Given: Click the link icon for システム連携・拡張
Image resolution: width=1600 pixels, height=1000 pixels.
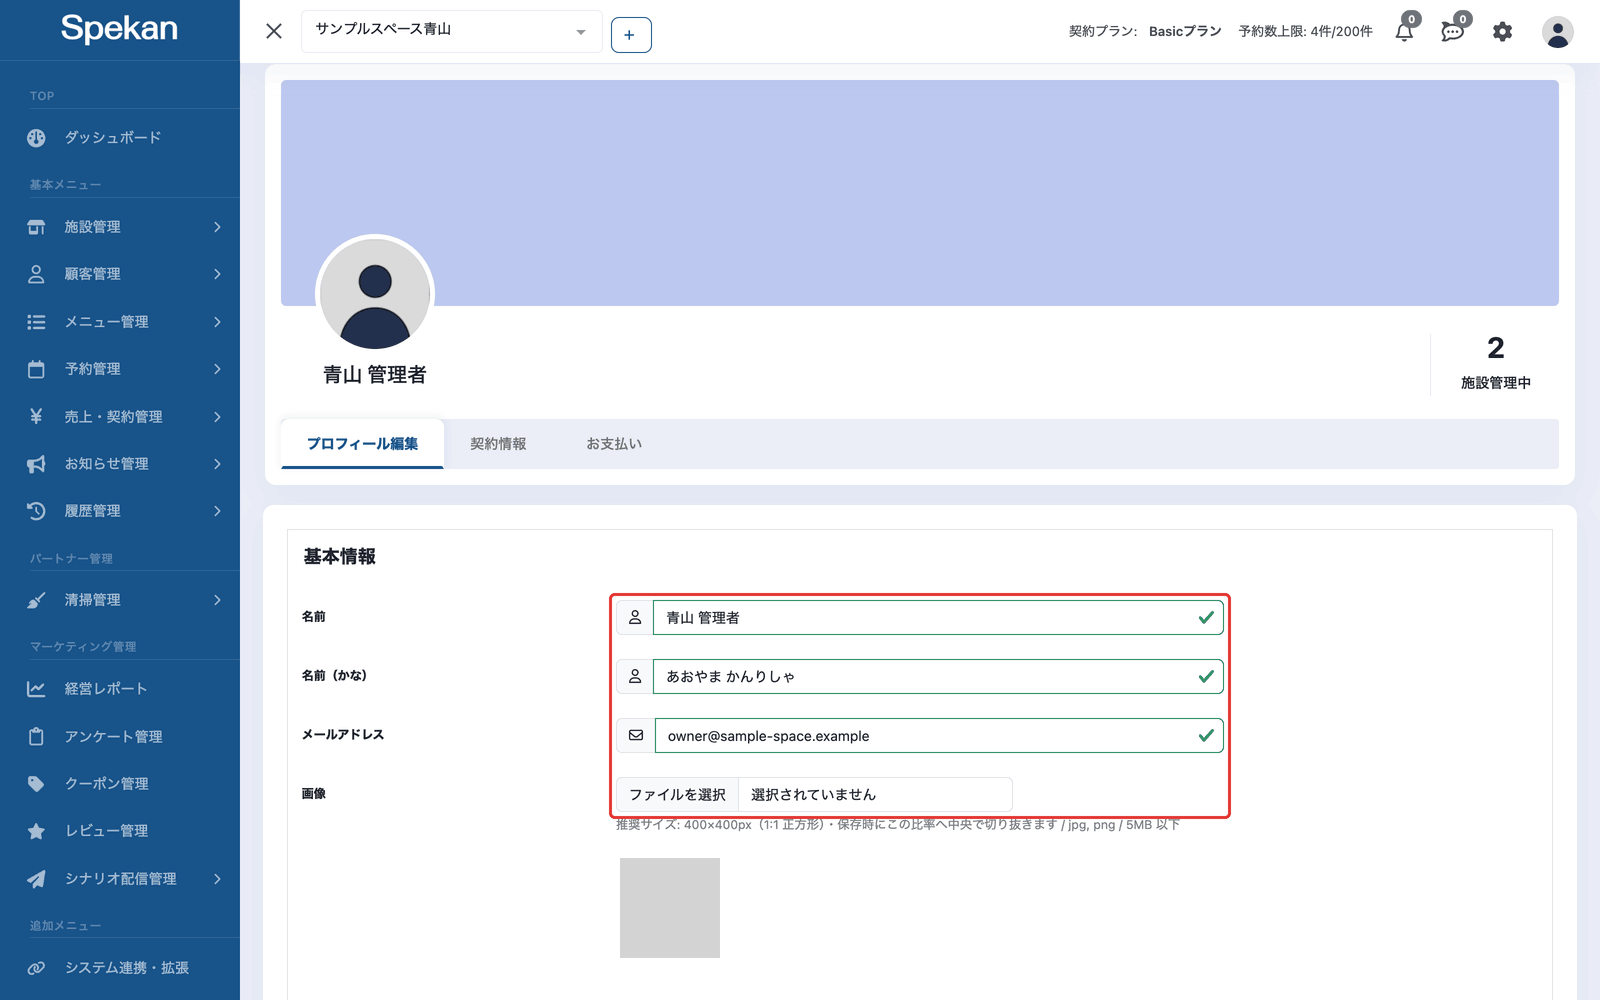Looking at the screenshot, I should coord(36,968).
